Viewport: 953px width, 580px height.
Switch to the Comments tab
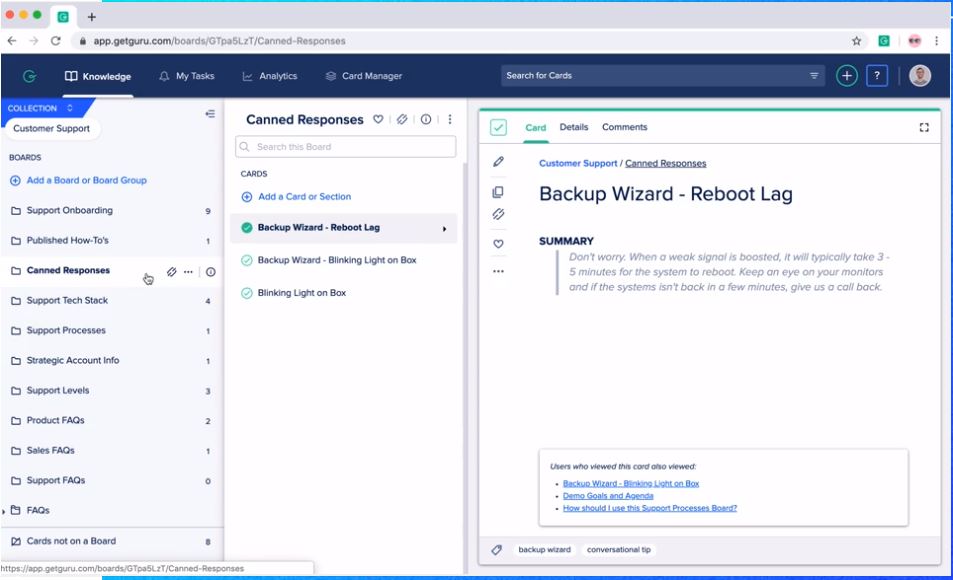click(624, 127)
